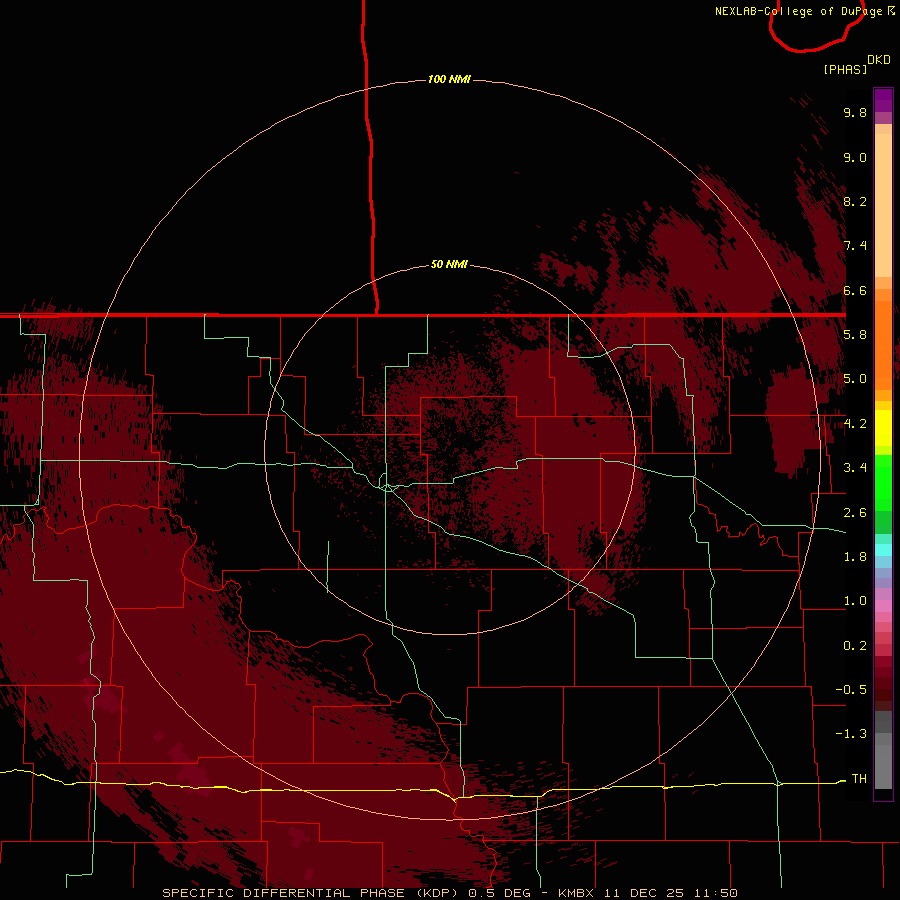Viewport: 900px width, 900px height.
Task: Click the 50 NMI range ring label
Action: pyautogui.click(x=449, y=264)
